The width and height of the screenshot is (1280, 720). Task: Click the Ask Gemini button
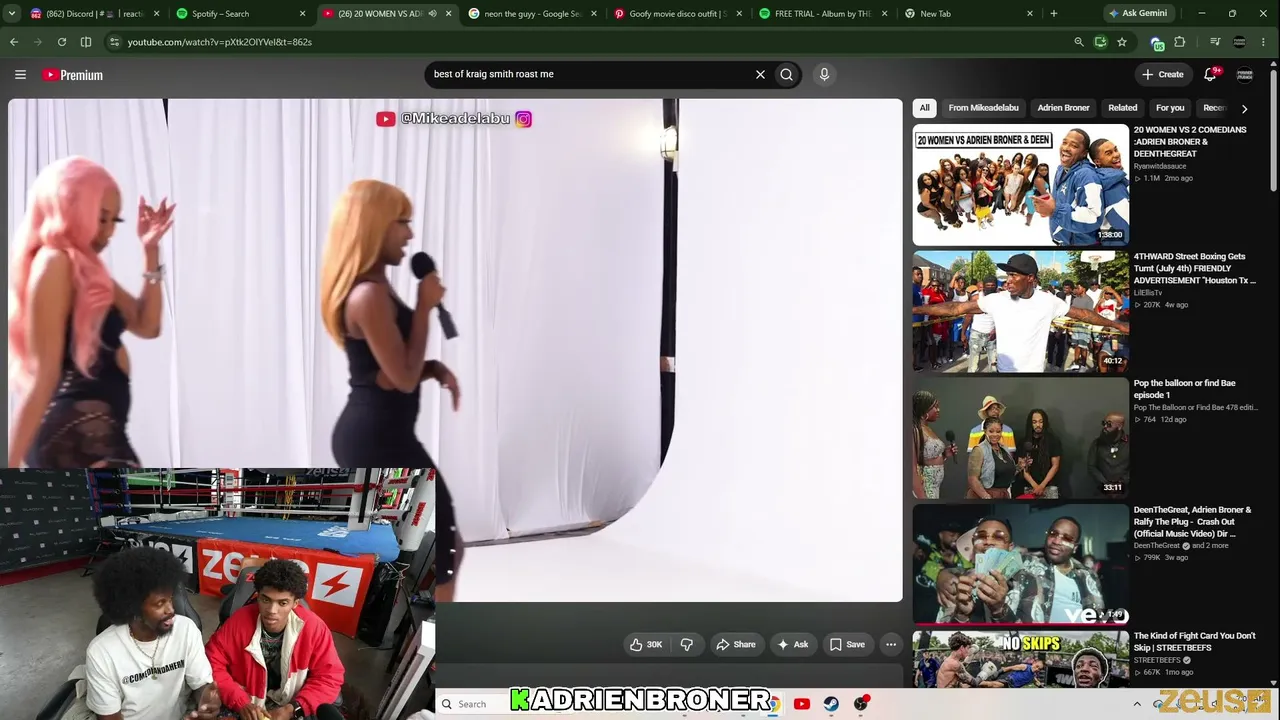pyautogui.click(x=1138, y=14)
